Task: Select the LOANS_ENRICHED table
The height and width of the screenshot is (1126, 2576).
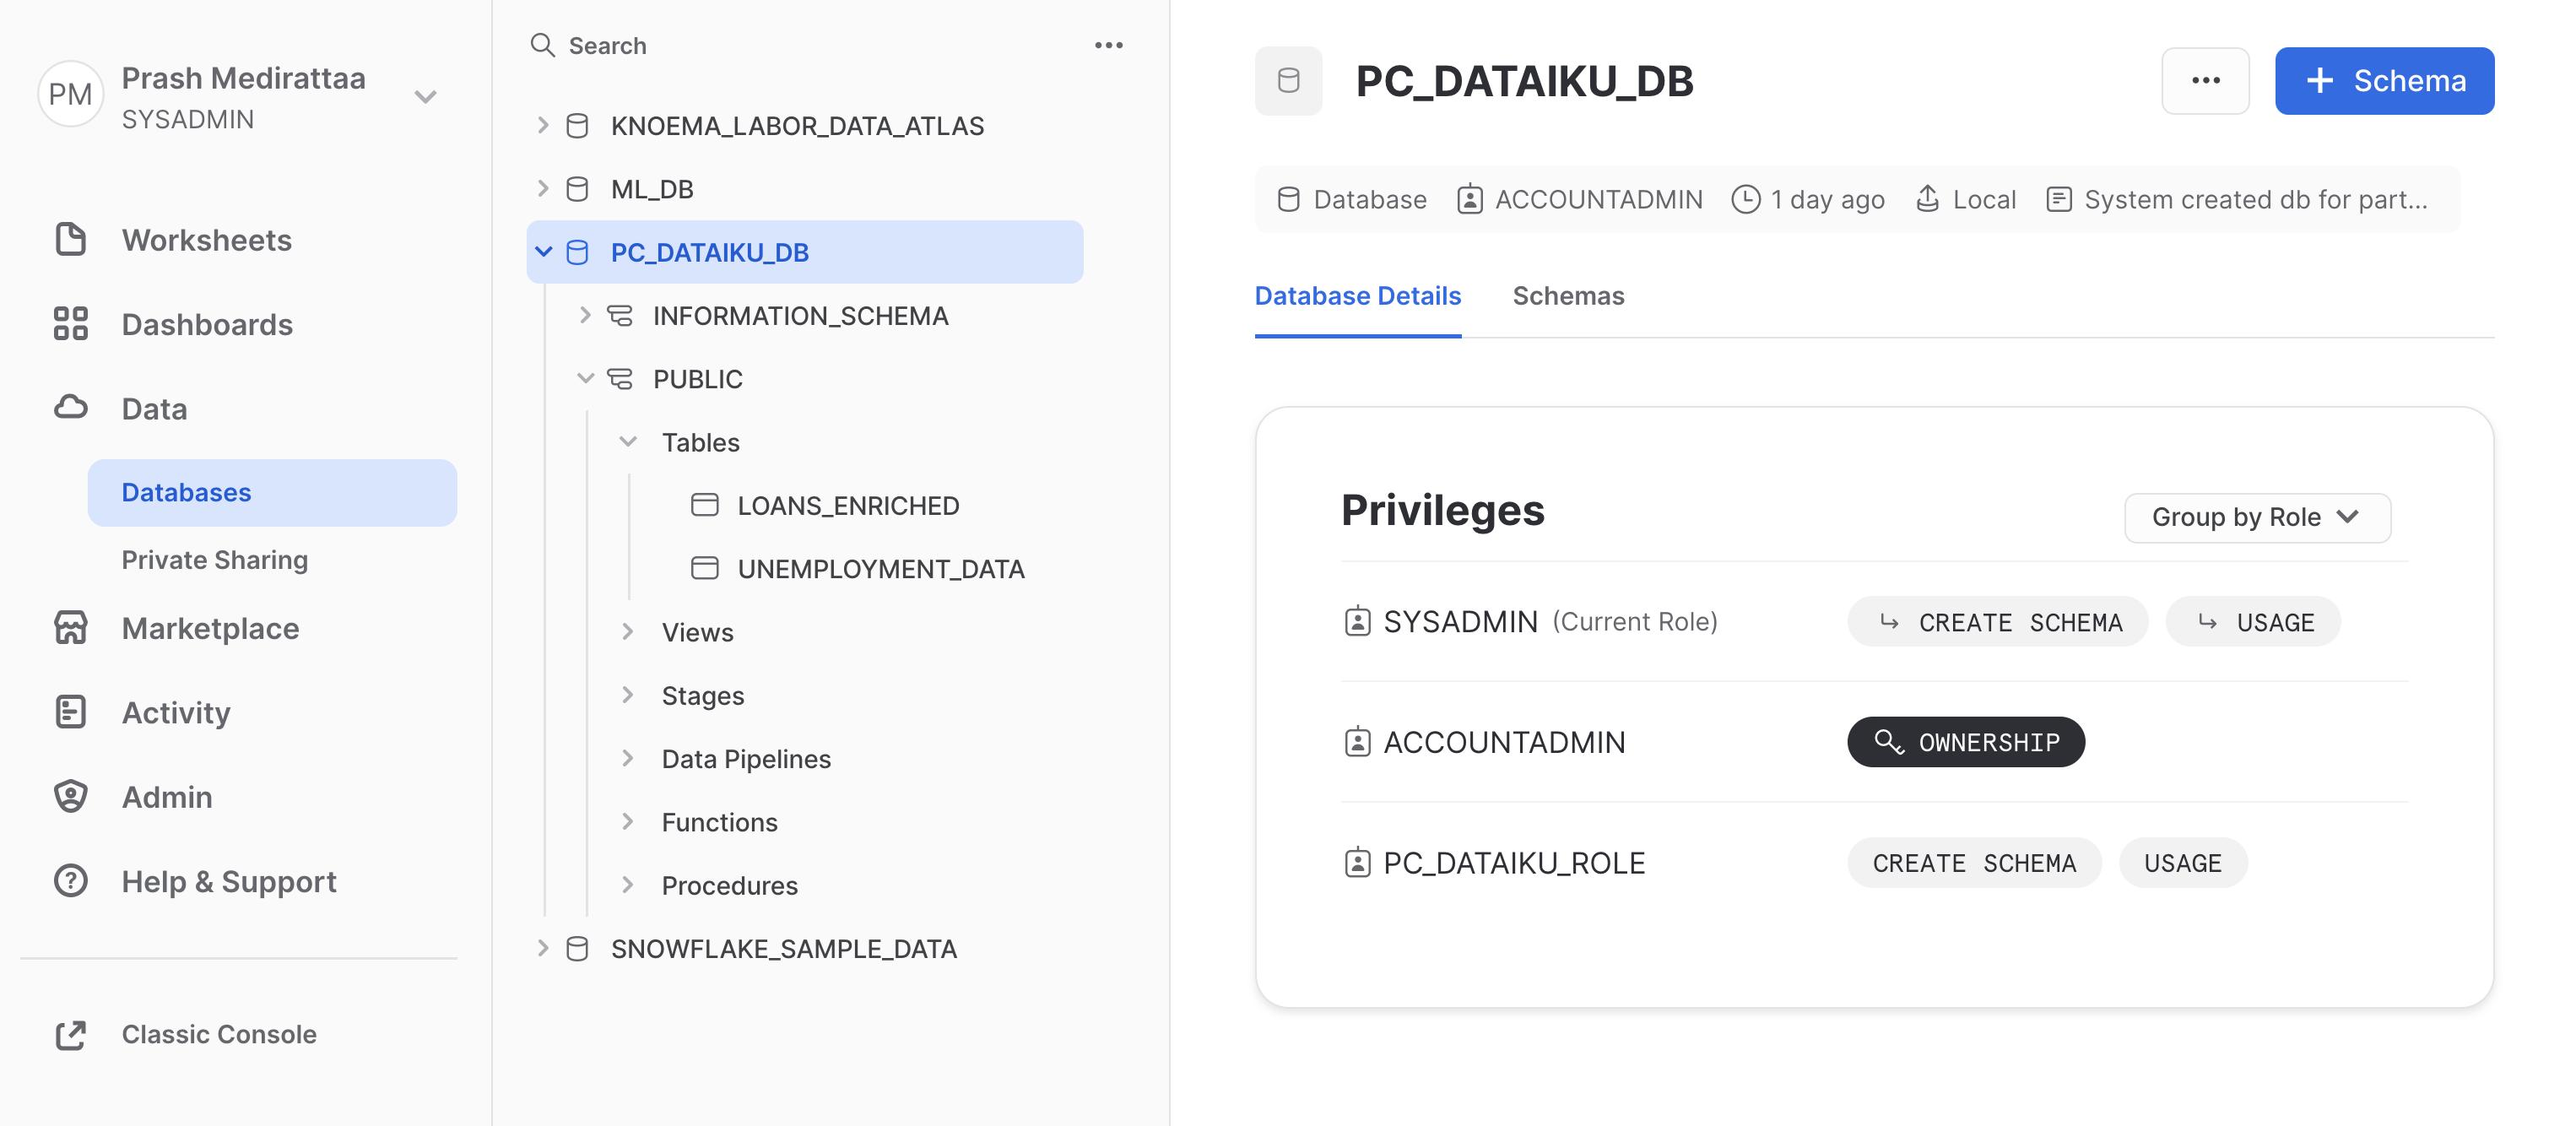Action: 847,505
